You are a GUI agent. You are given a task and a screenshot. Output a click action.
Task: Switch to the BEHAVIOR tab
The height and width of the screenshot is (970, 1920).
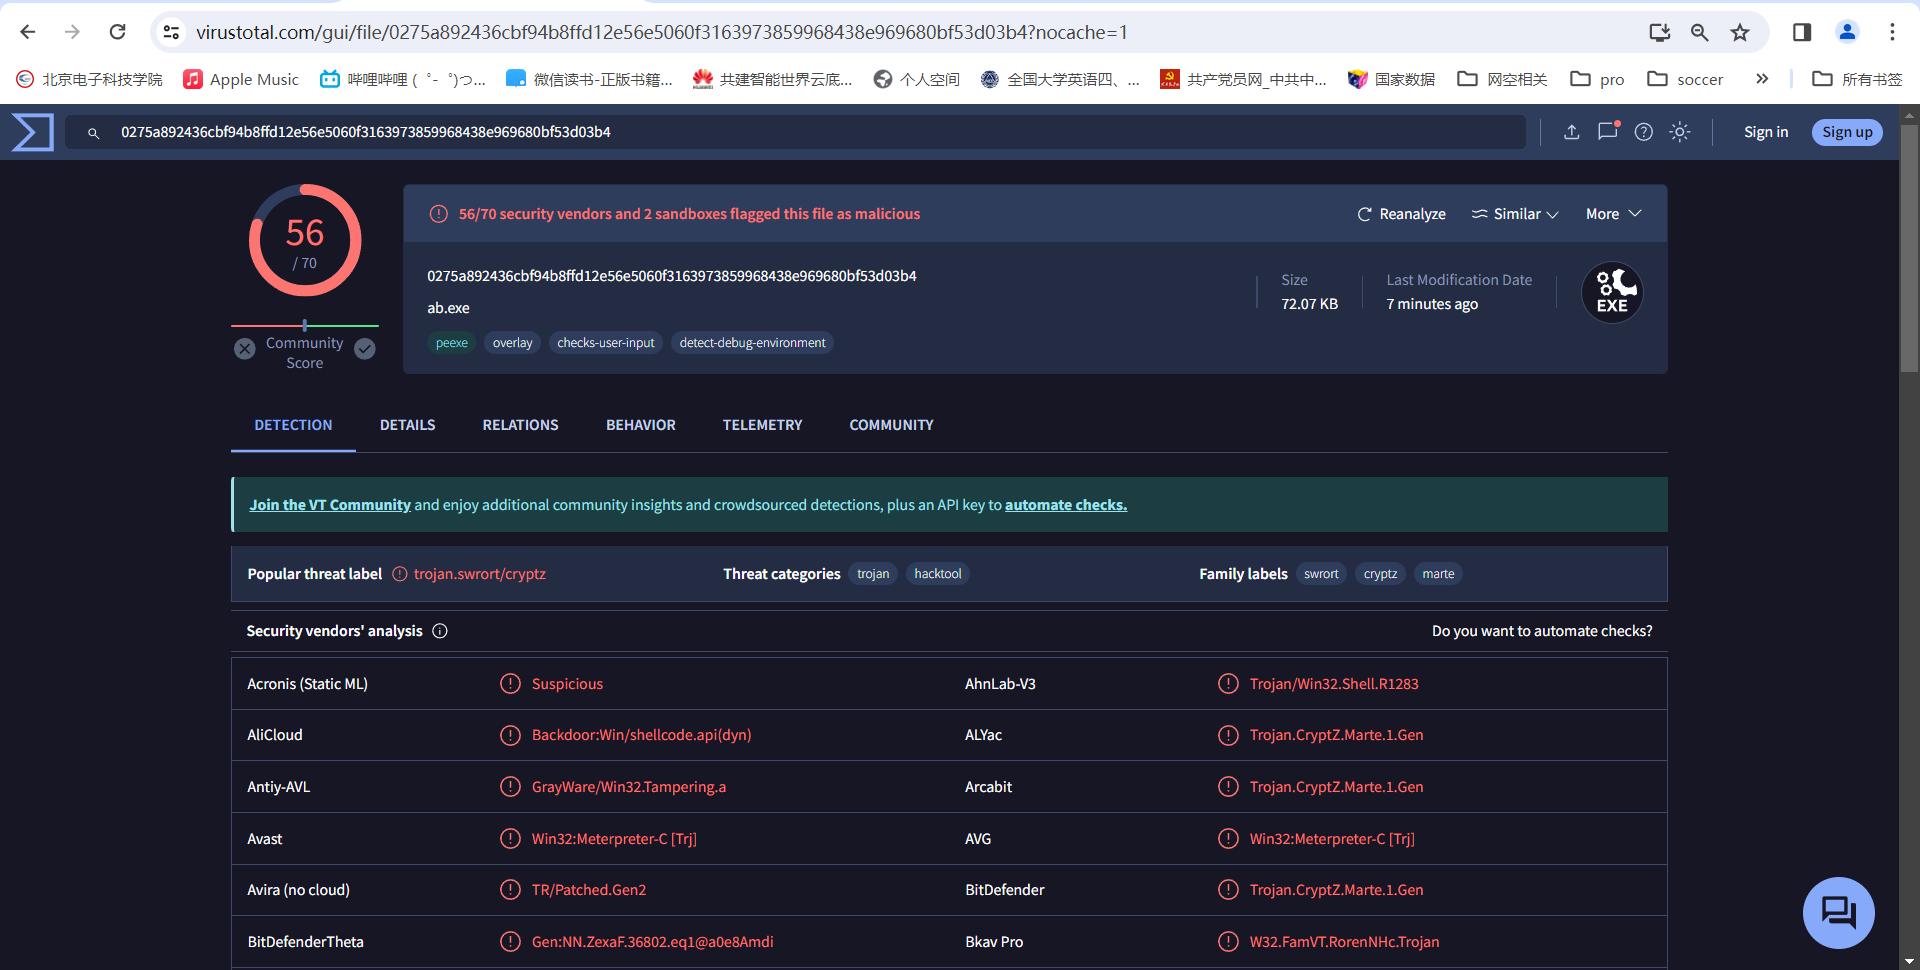coord(641,425)
